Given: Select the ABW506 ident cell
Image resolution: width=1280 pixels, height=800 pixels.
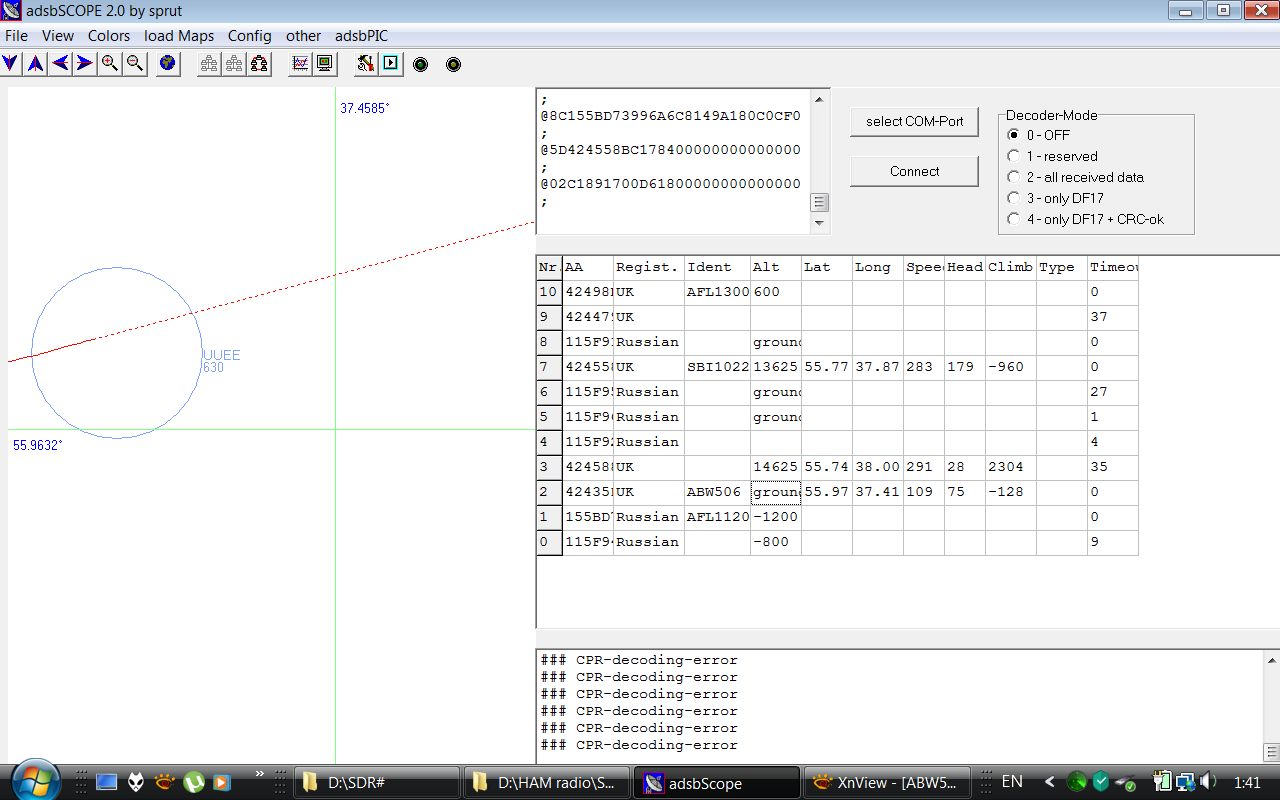Looking at the screenshot, I should [717, 492].
